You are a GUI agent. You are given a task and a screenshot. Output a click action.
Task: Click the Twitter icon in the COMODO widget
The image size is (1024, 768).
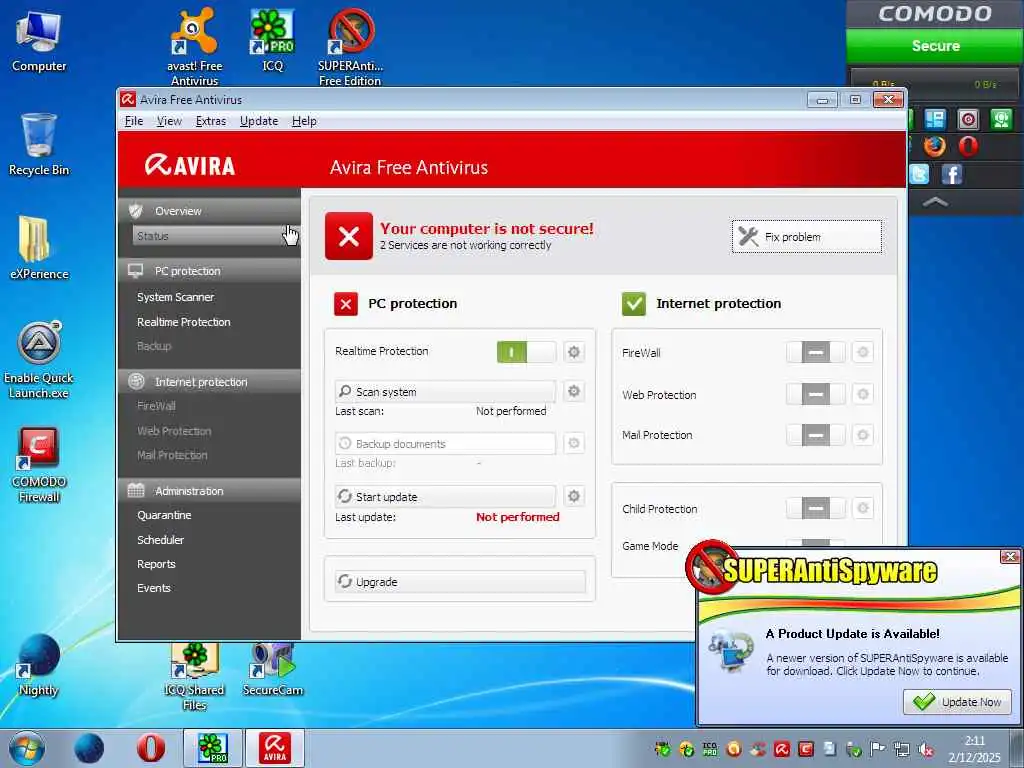coord(920,174)
